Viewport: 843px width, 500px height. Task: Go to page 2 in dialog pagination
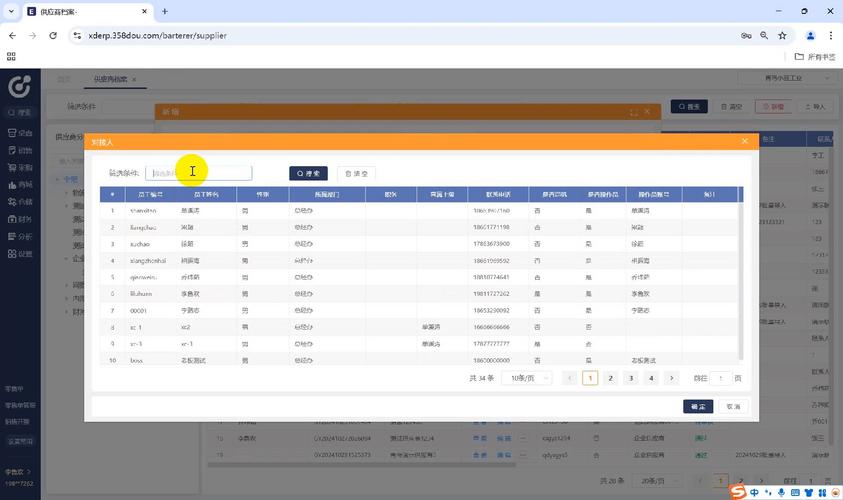pyautogui.click(x=610, y=378)
